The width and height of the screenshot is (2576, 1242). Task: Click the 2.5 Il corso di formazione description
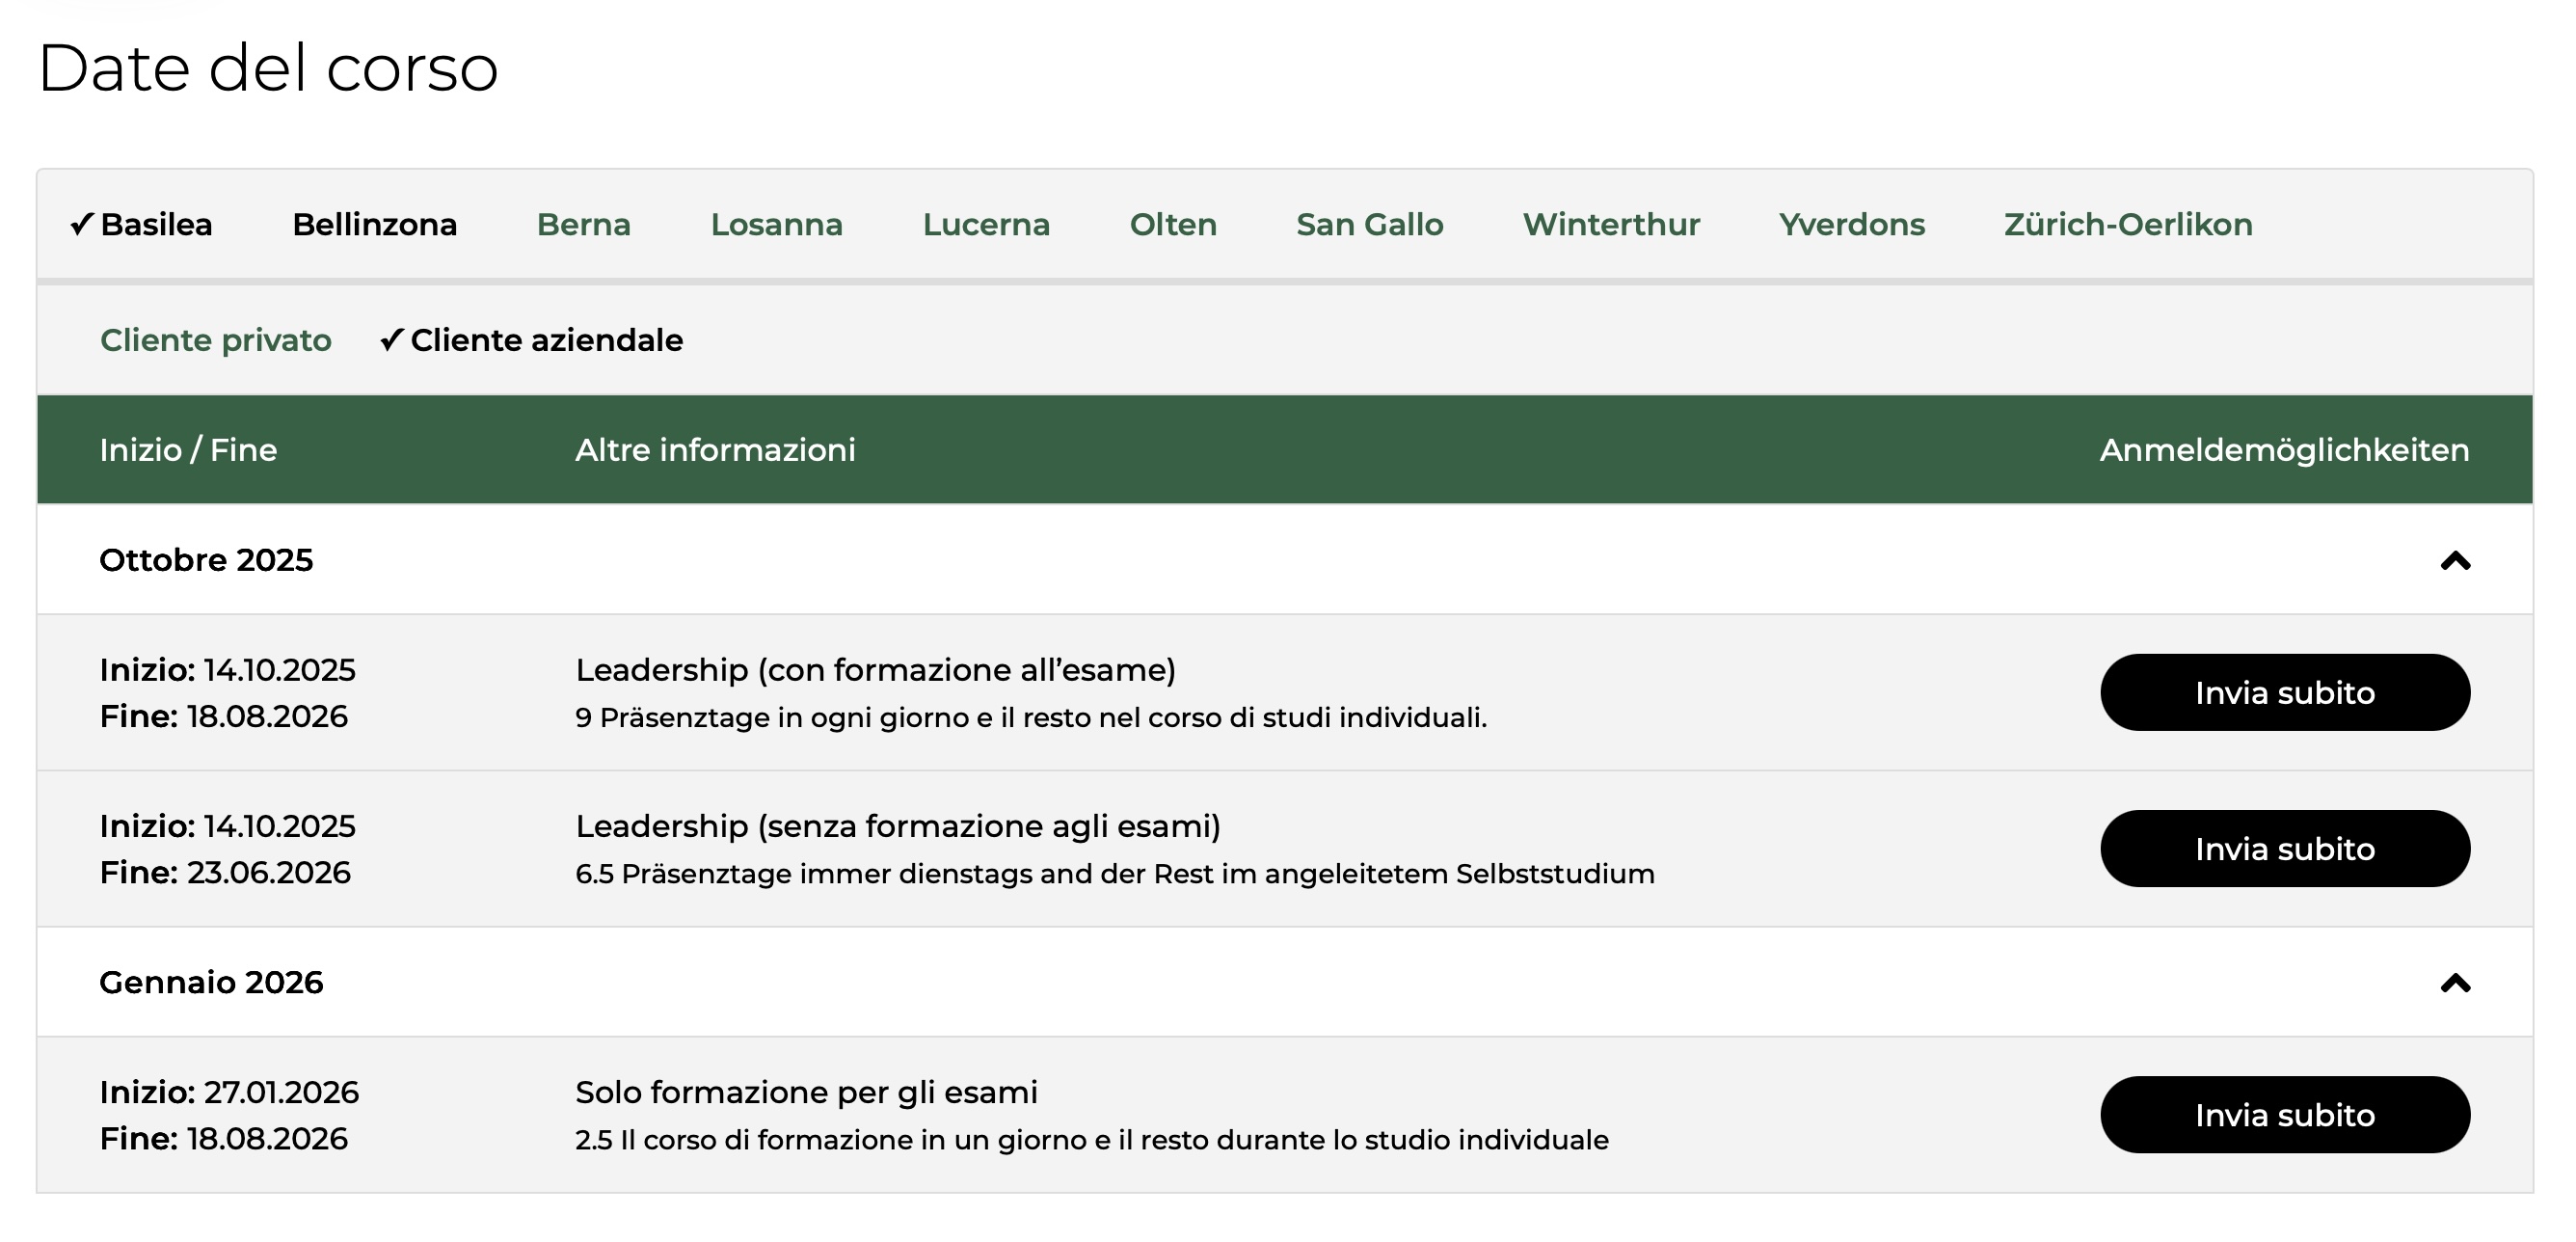(1092, 1139)
